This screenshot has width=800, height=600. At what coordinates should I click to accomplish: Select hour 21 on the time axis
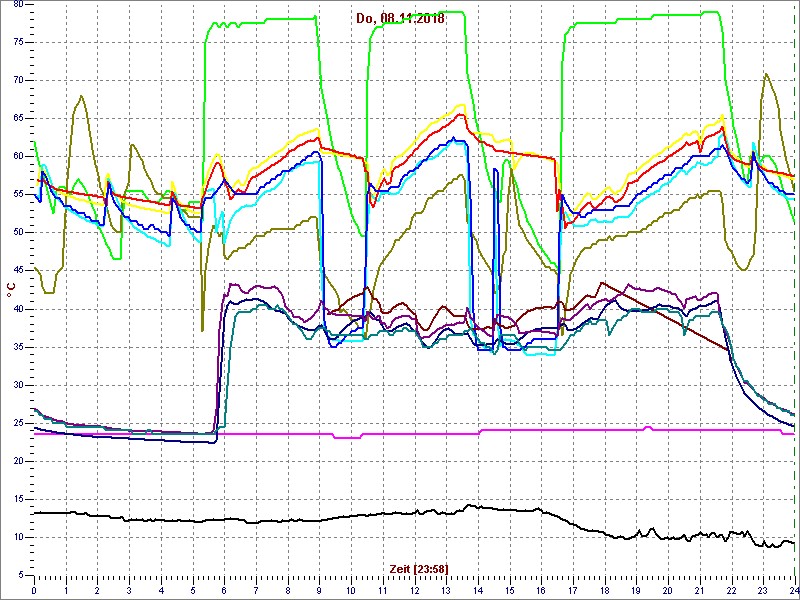699,589
